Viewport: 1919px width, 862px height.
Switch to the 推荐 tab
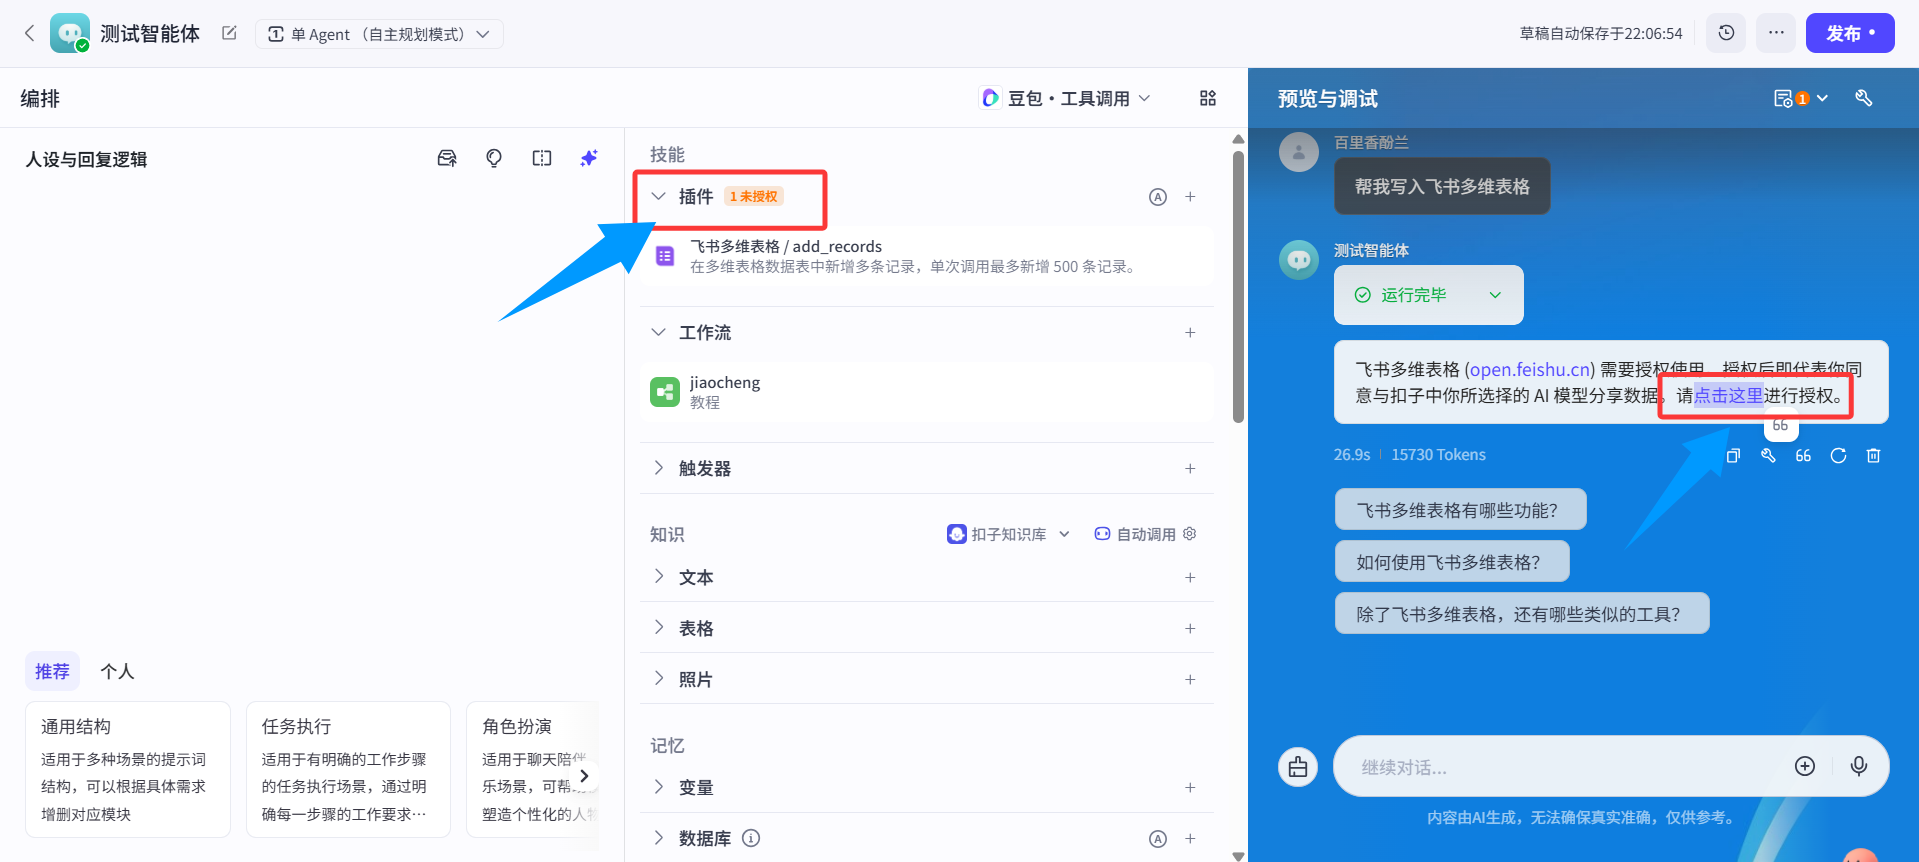click(52, 671)
